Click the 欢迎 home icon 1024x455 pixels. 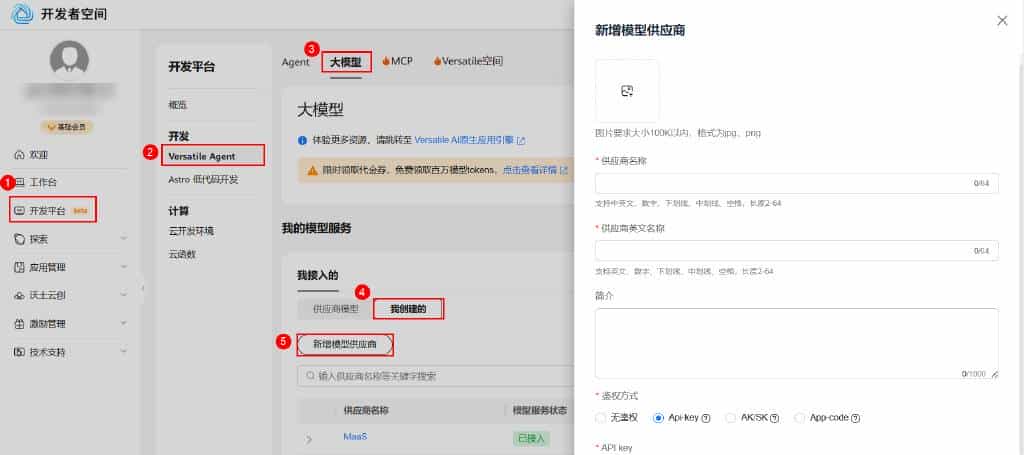(19, 155)
